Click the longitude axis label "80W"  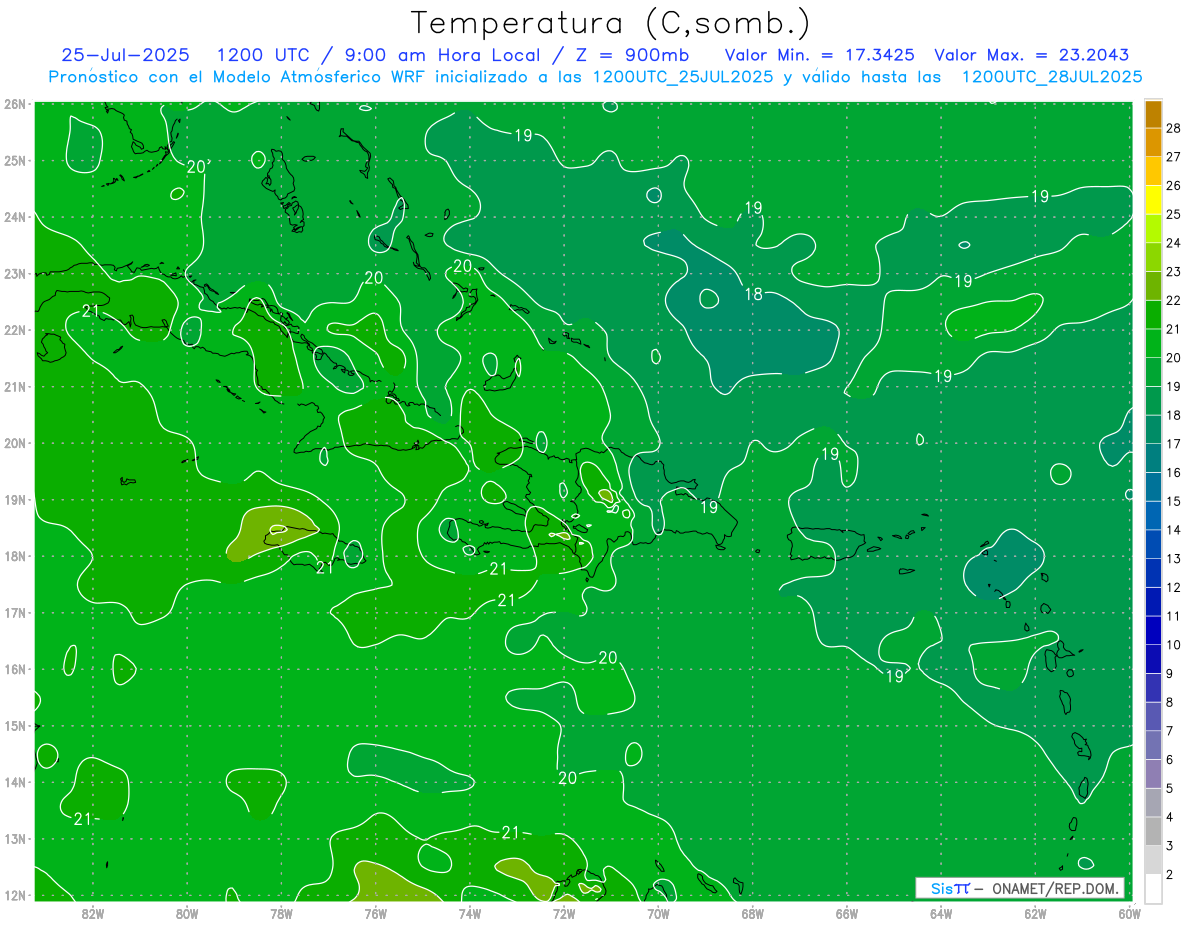coord(187,913)
